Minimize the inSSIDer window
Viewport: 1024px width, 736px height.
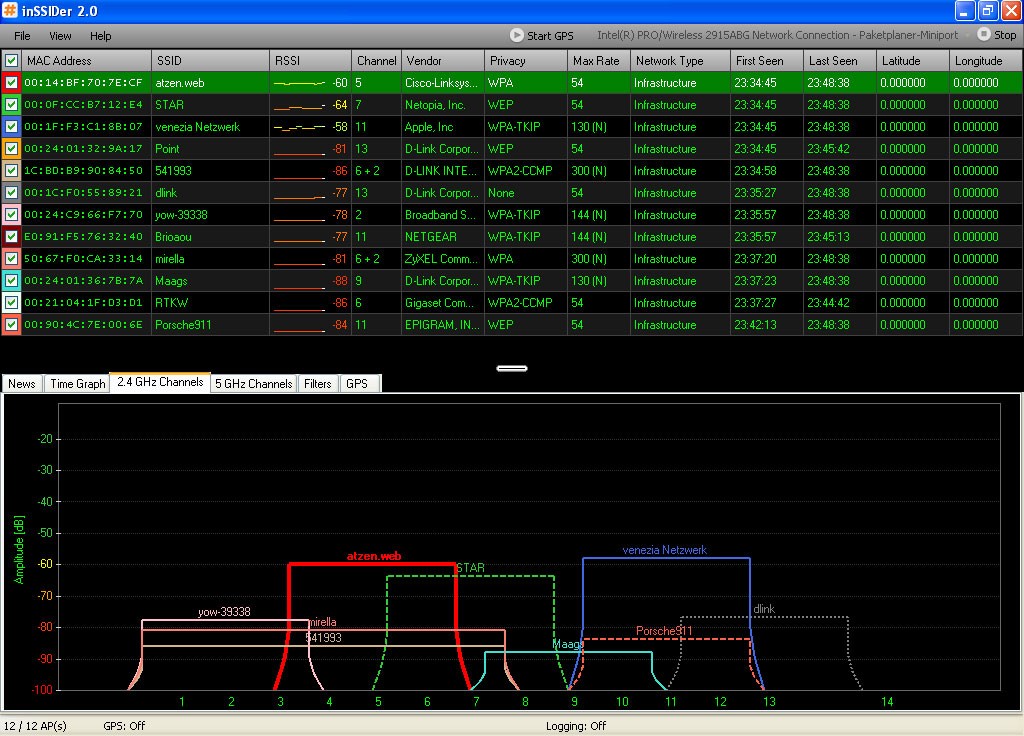(x=965, y=11)
